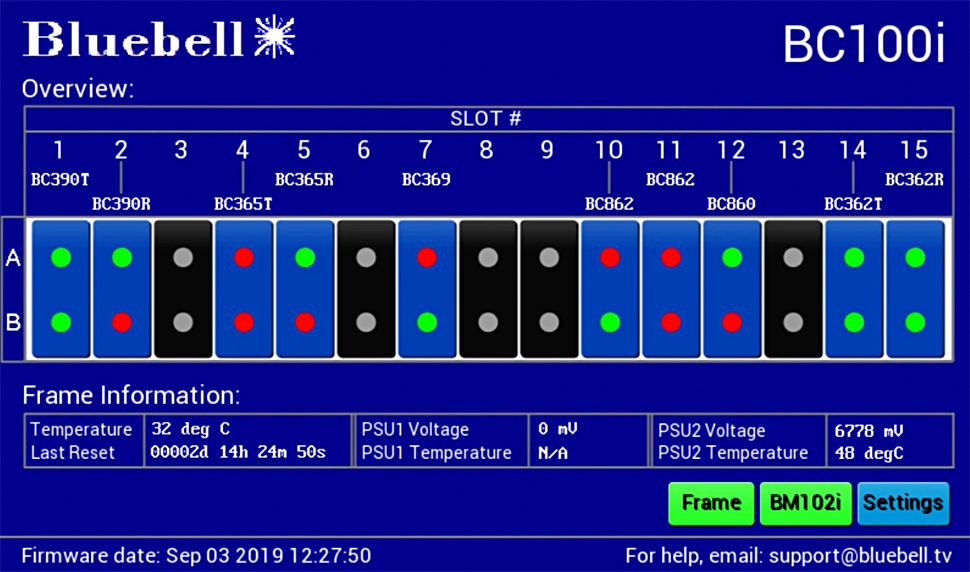Click slot 12 channel A green indicator

[x=732, y=257]
